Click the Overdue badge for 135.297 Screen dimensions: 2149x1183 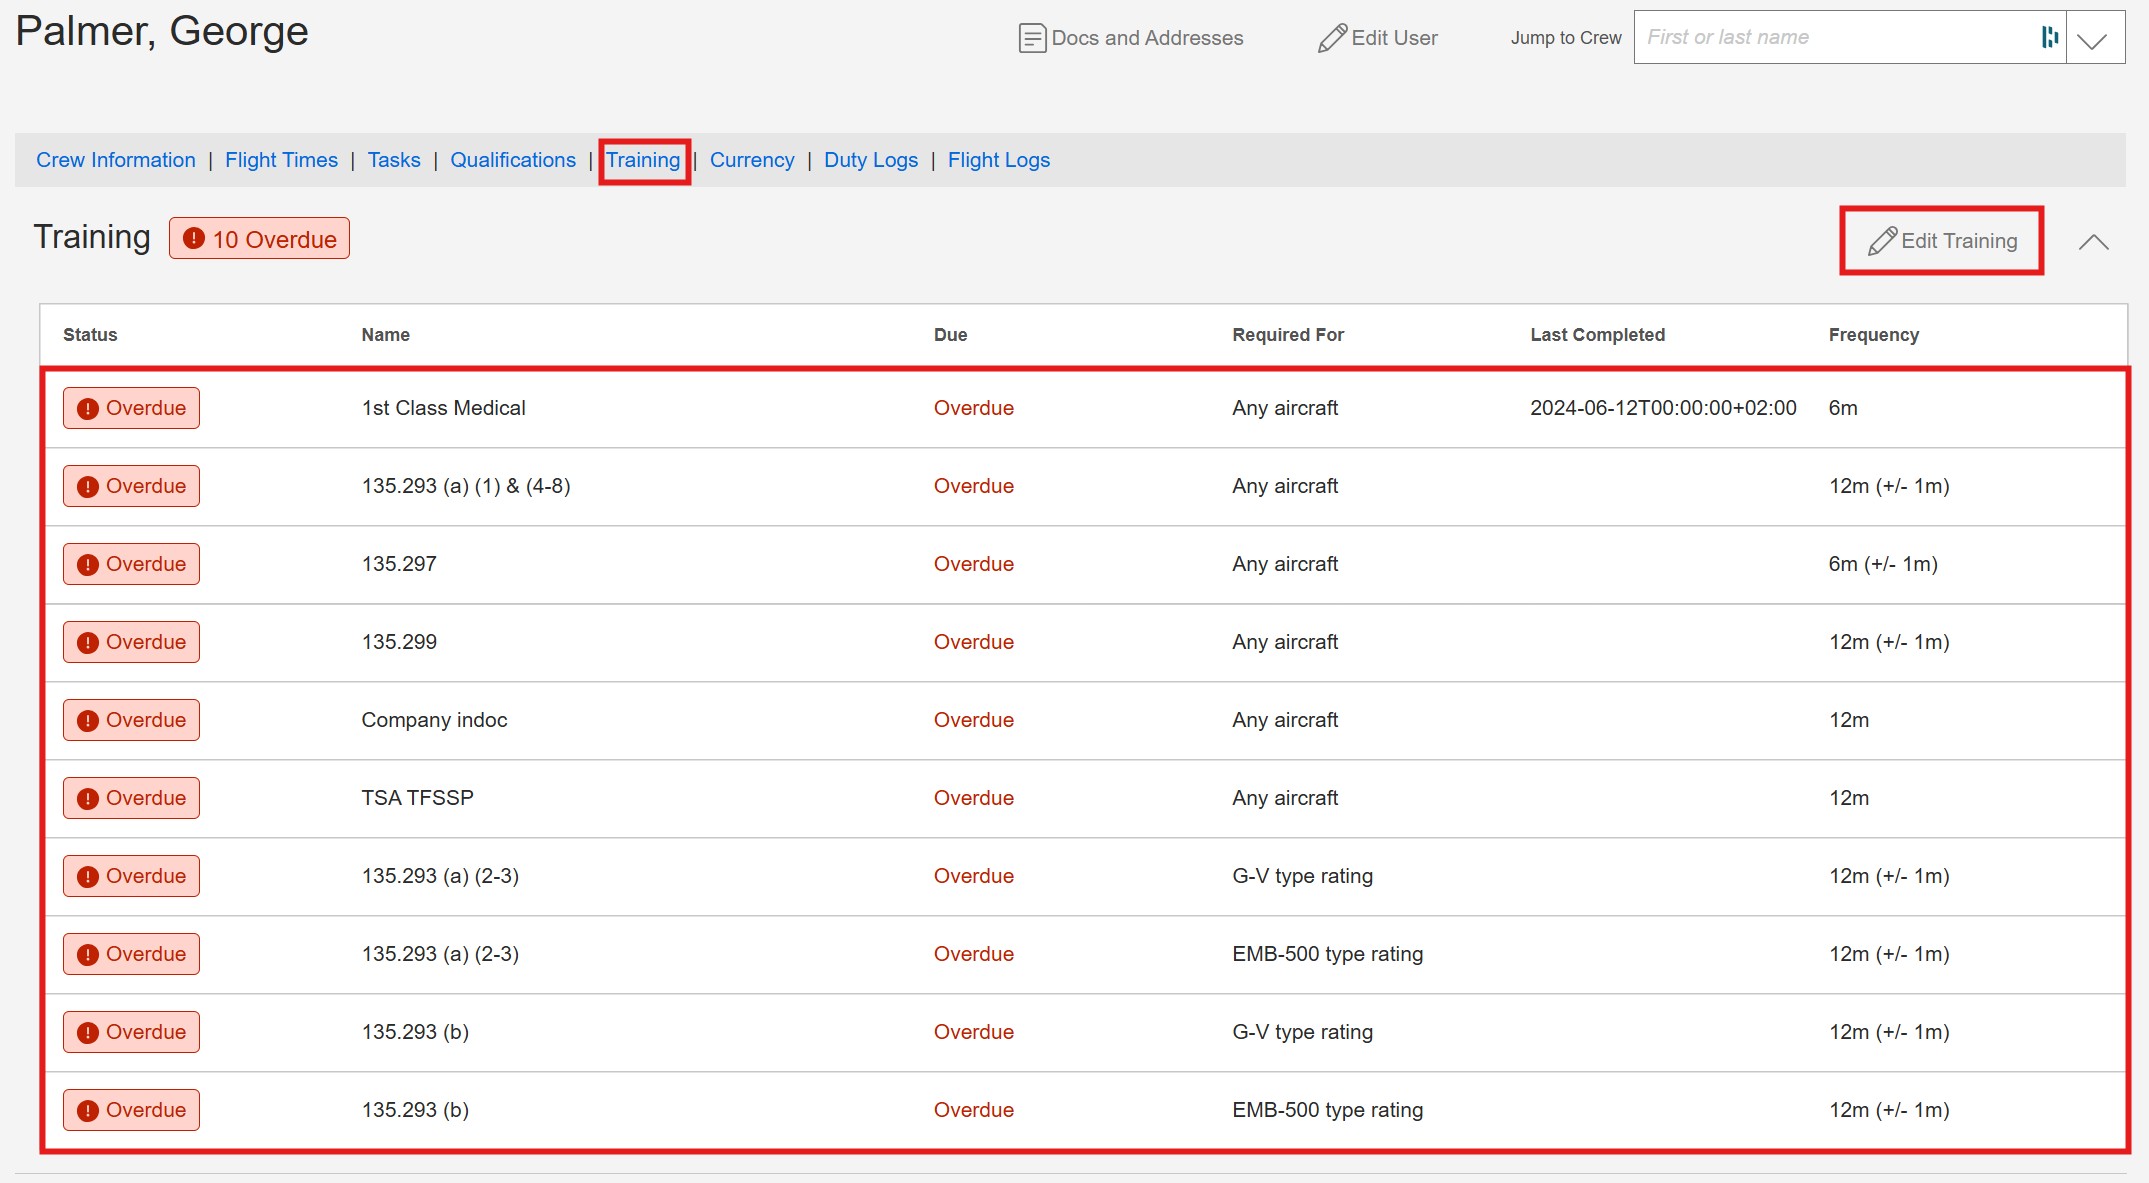point(131,564)
